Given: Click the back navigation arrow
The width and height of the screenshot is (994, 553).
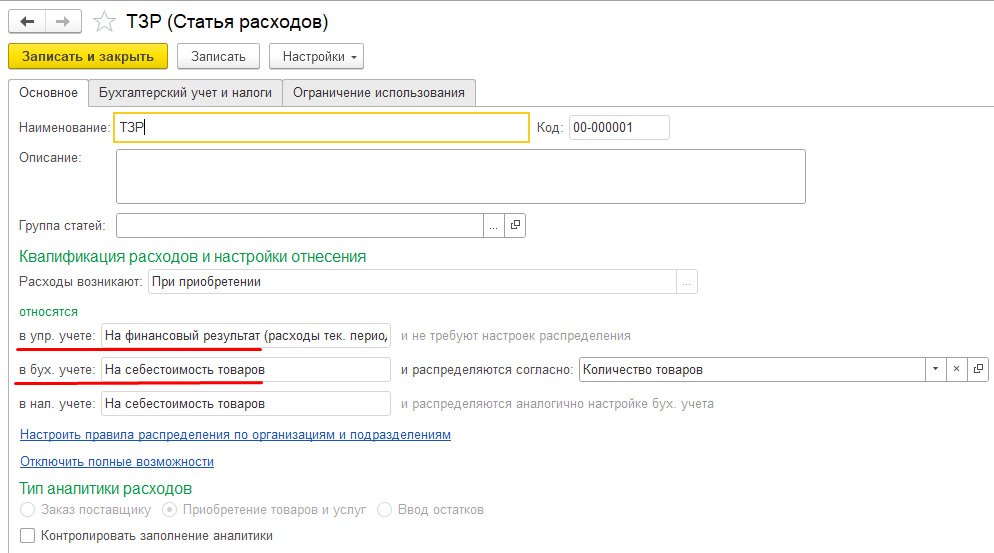Looking at the screenshot, I should [x=27, y=21].
